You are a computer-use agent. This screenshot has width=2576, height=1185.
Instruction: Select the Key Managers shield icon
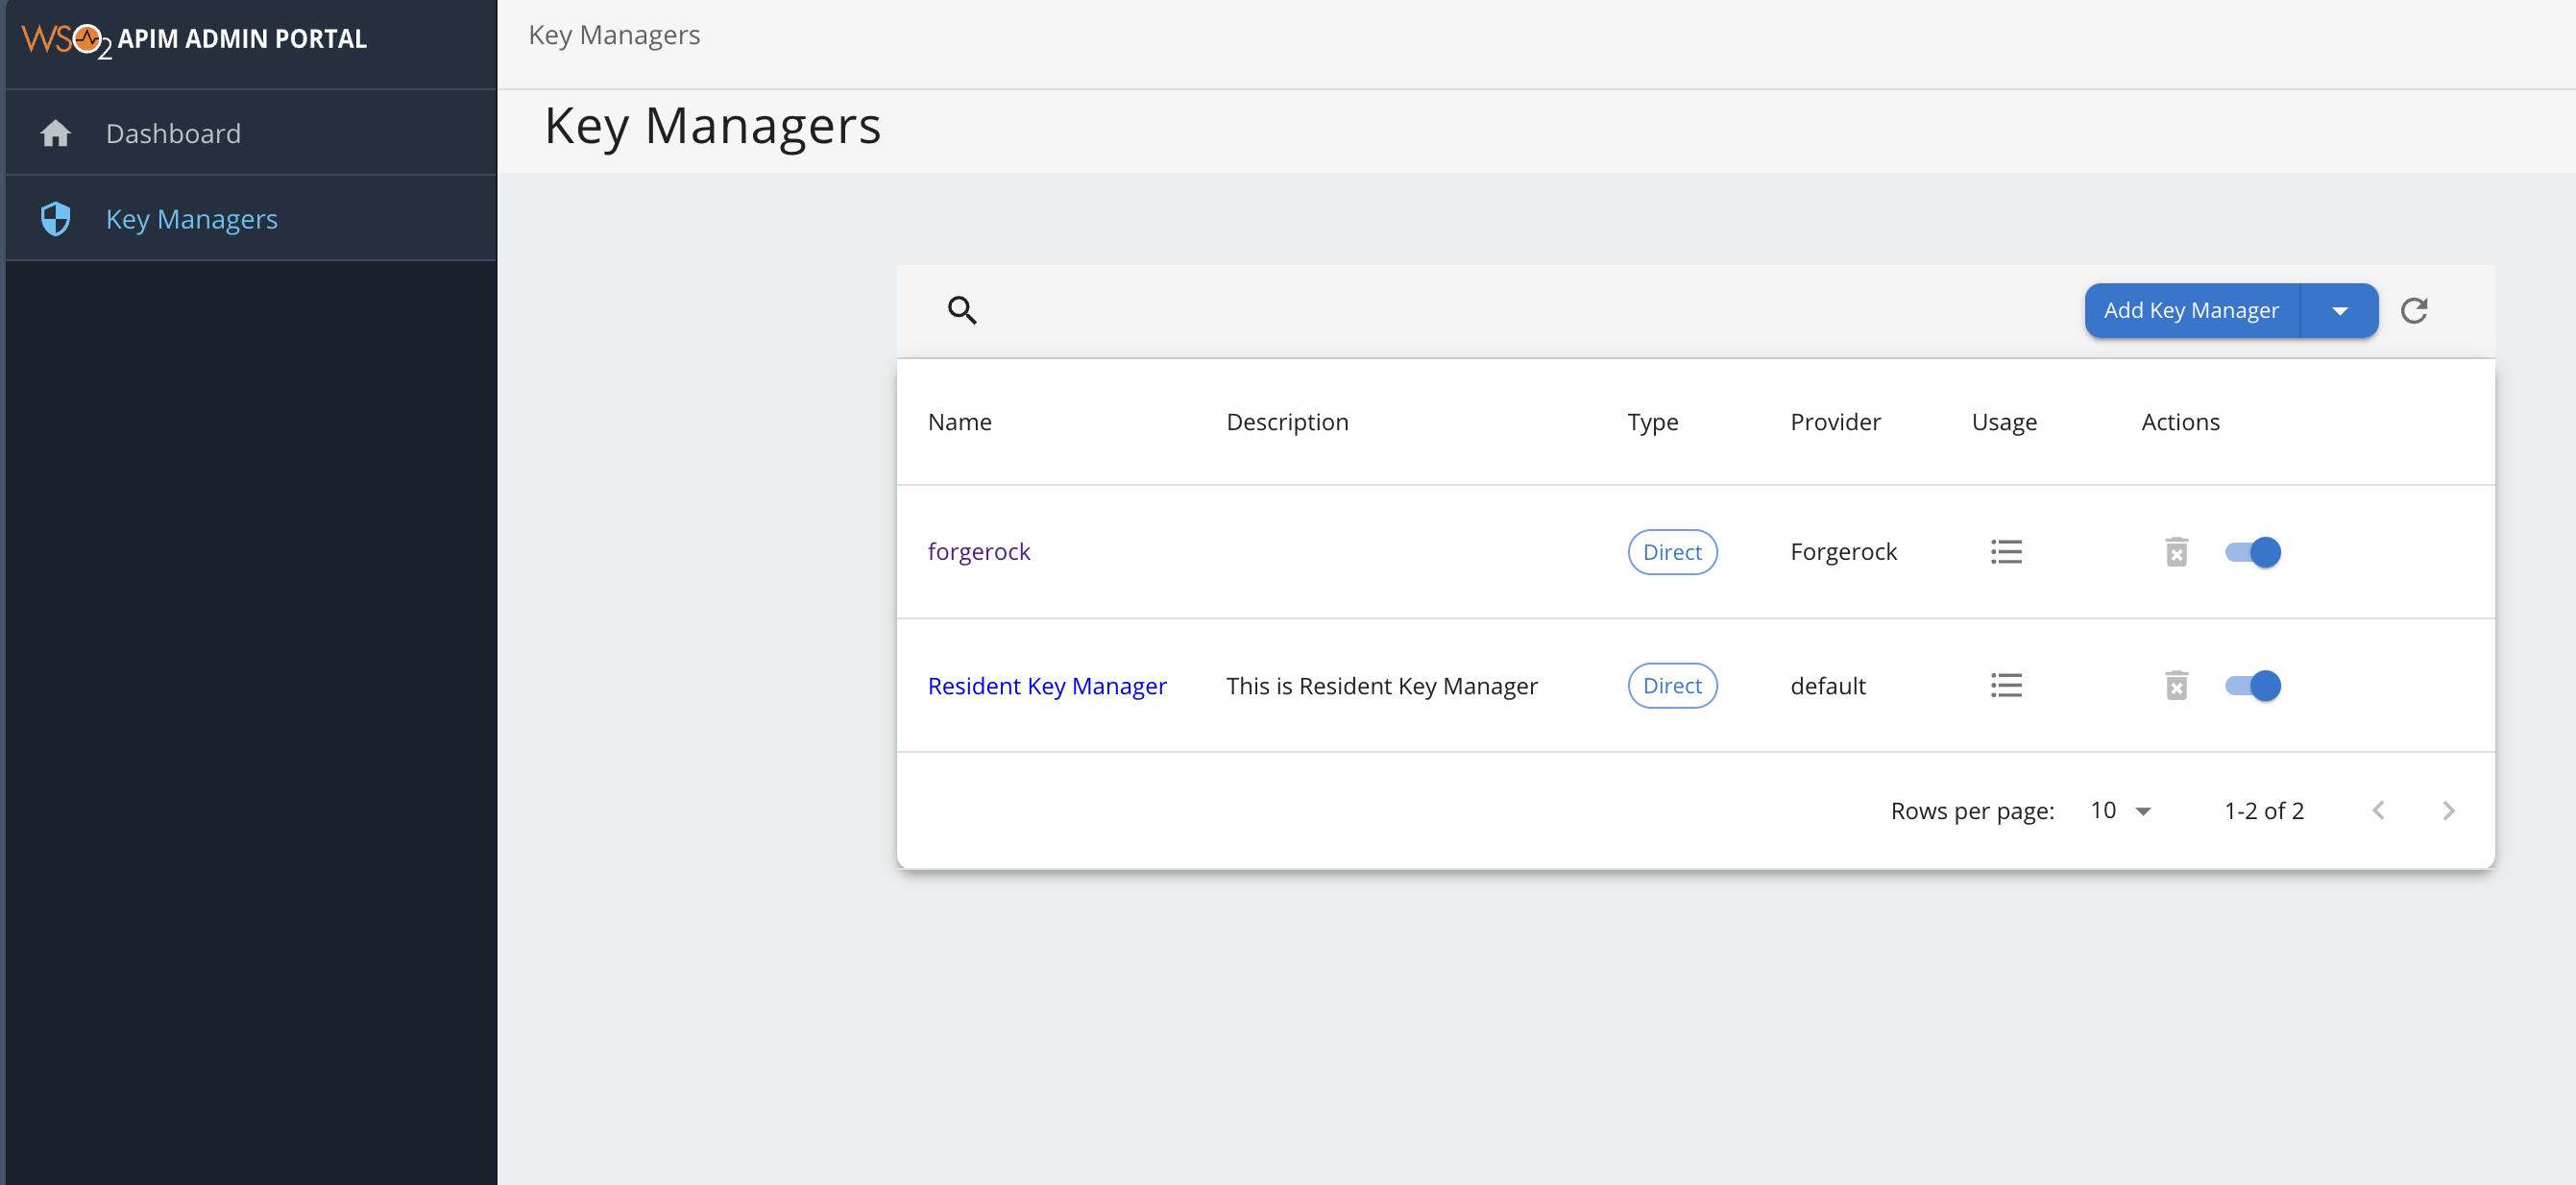point(56,218)
